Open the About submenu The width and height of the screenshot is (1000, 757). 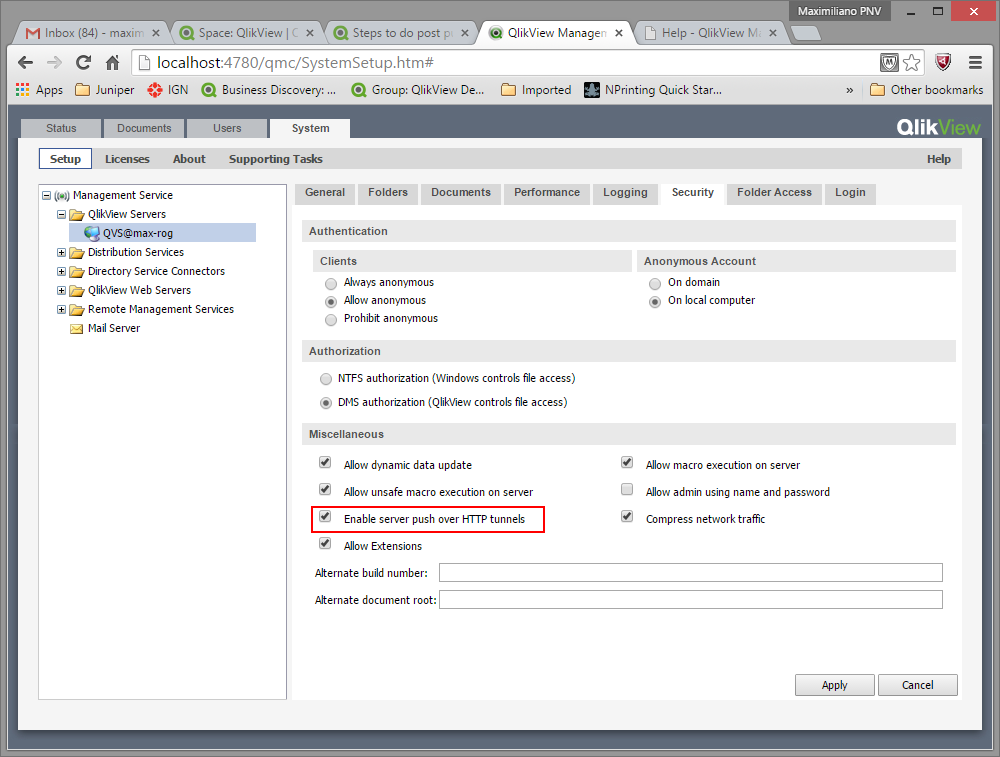click(189, 159)
